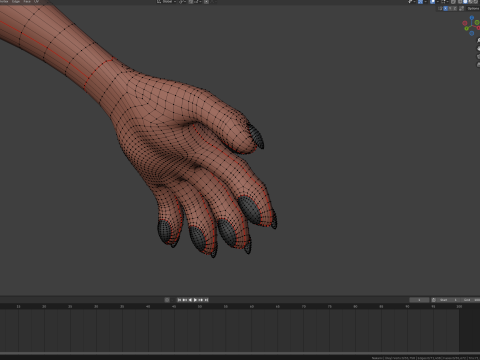This screenshot has height=360, width=480.
Task: Toggle viewport gizmos button
Action: point(420,1)
